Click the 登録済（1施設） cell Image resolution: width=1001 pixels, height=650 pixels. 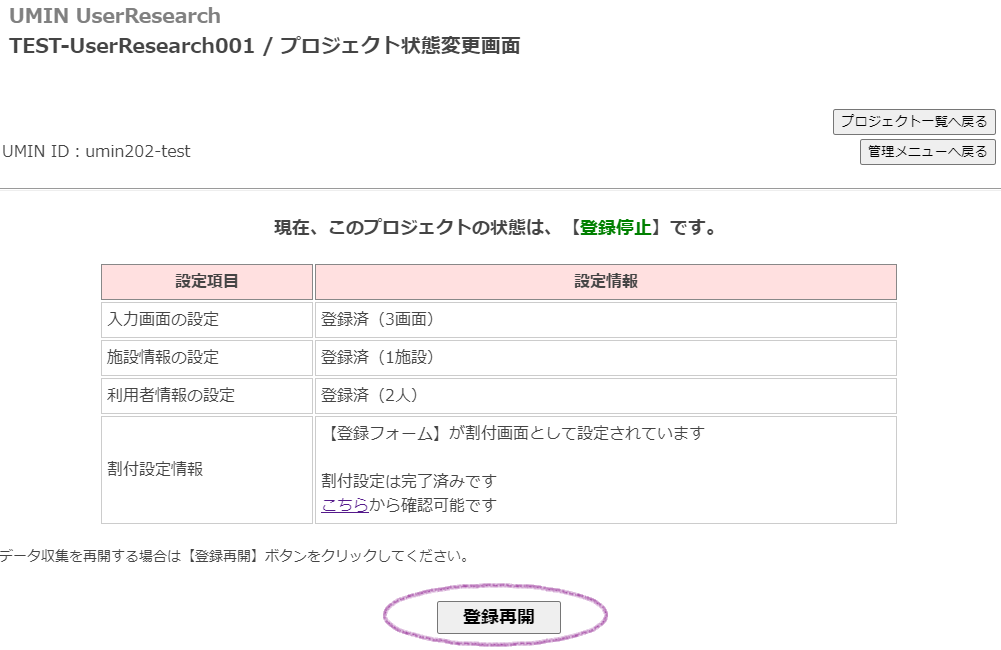tap(377, 357)
